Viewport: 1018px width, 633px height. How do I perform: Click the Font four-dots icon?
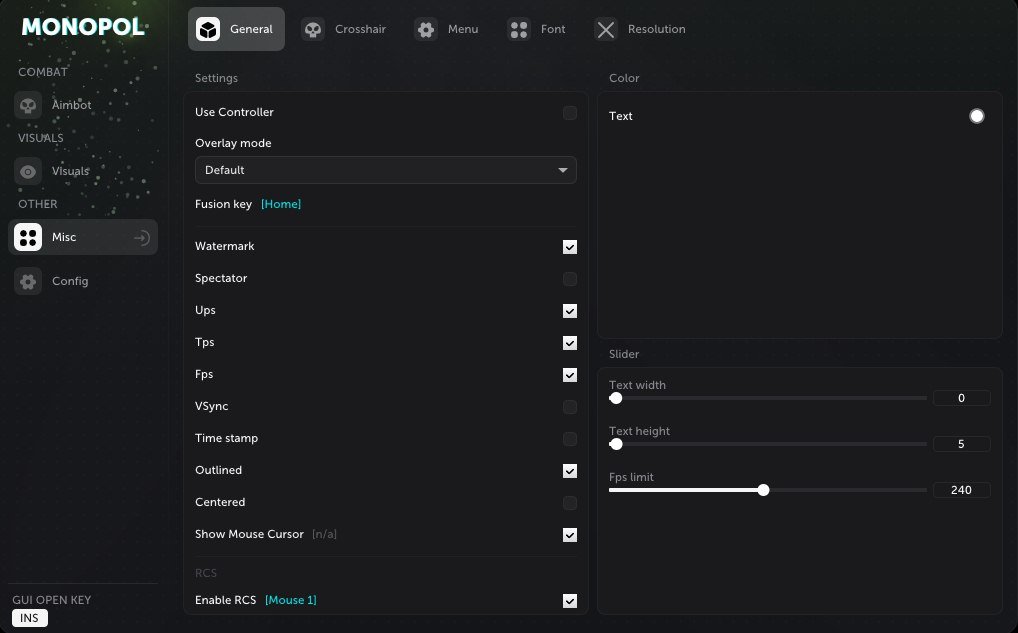click(x=519, y=29)
